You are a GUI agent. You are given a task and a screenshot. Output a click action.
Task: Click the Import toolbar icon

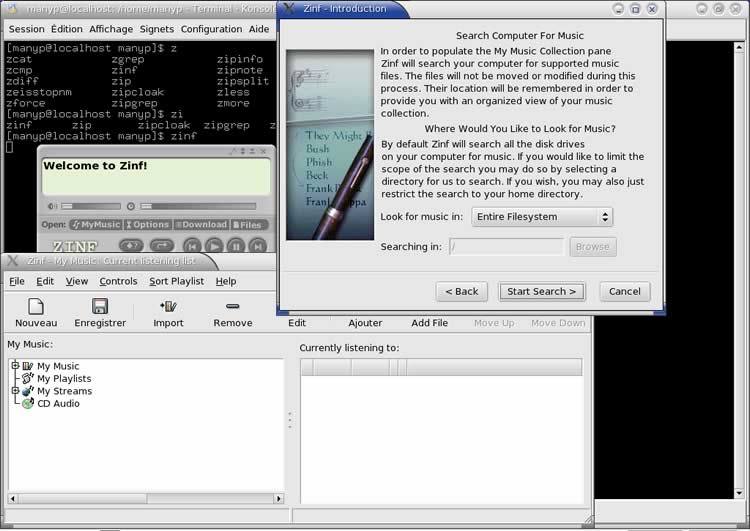[x=168, y=306]
